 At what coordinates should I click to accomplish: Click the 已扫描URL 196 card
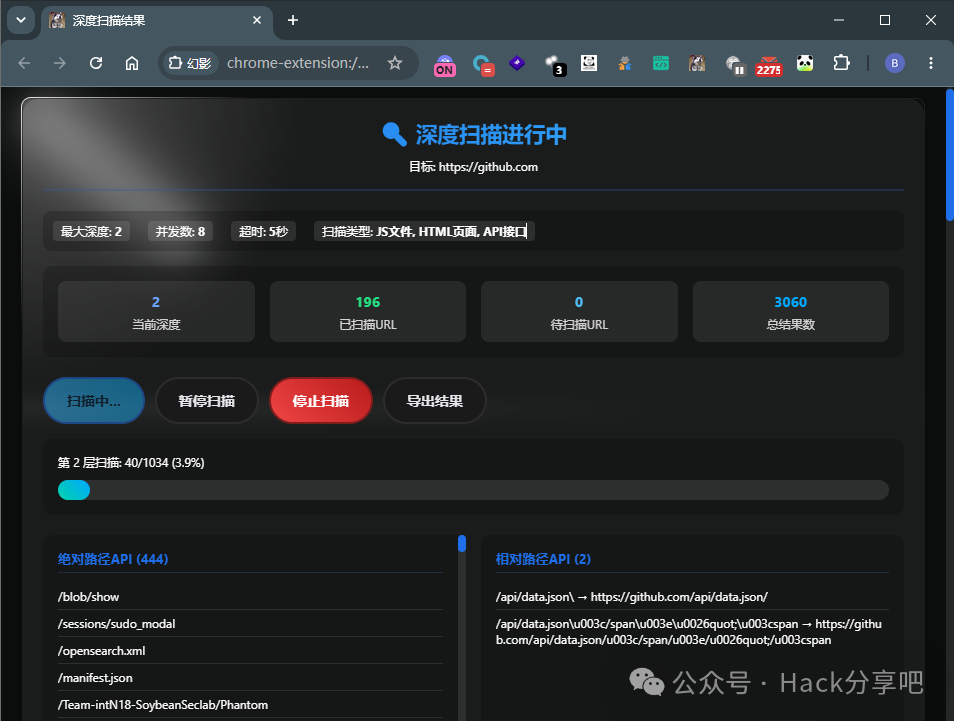[367, 312]
